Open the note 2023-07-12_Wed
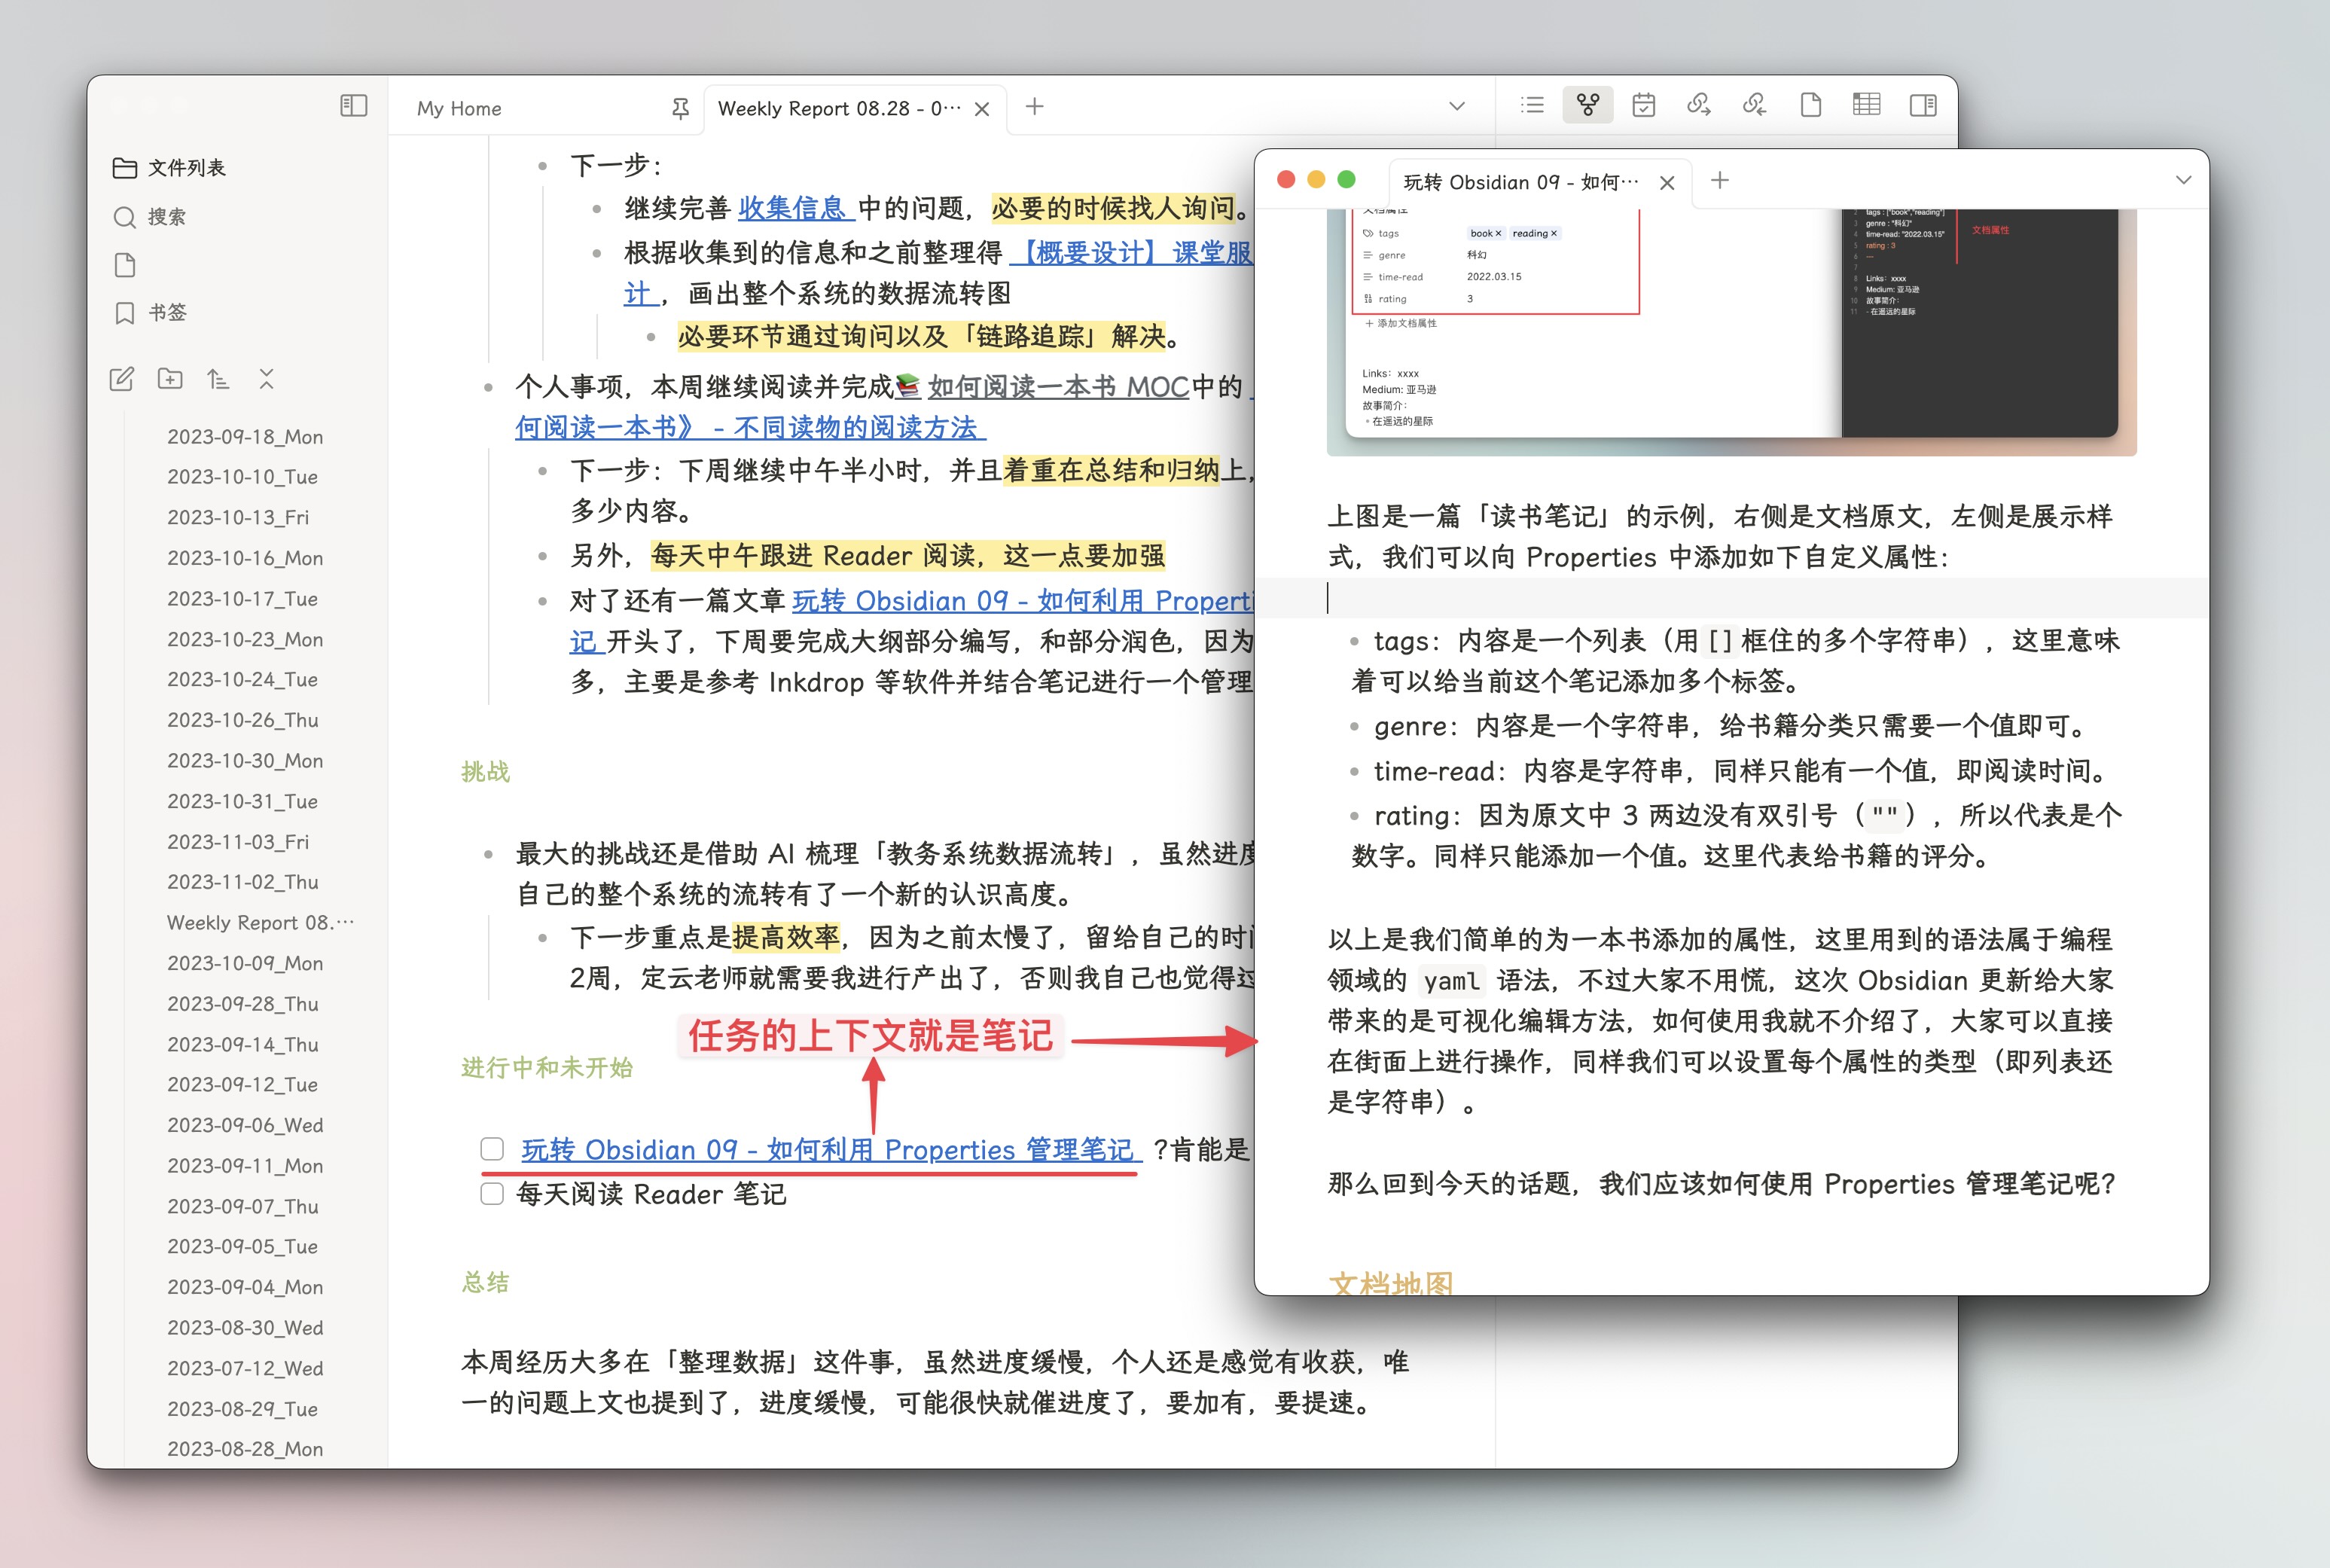2330x1568 pixels. [x=245, y=1368]
